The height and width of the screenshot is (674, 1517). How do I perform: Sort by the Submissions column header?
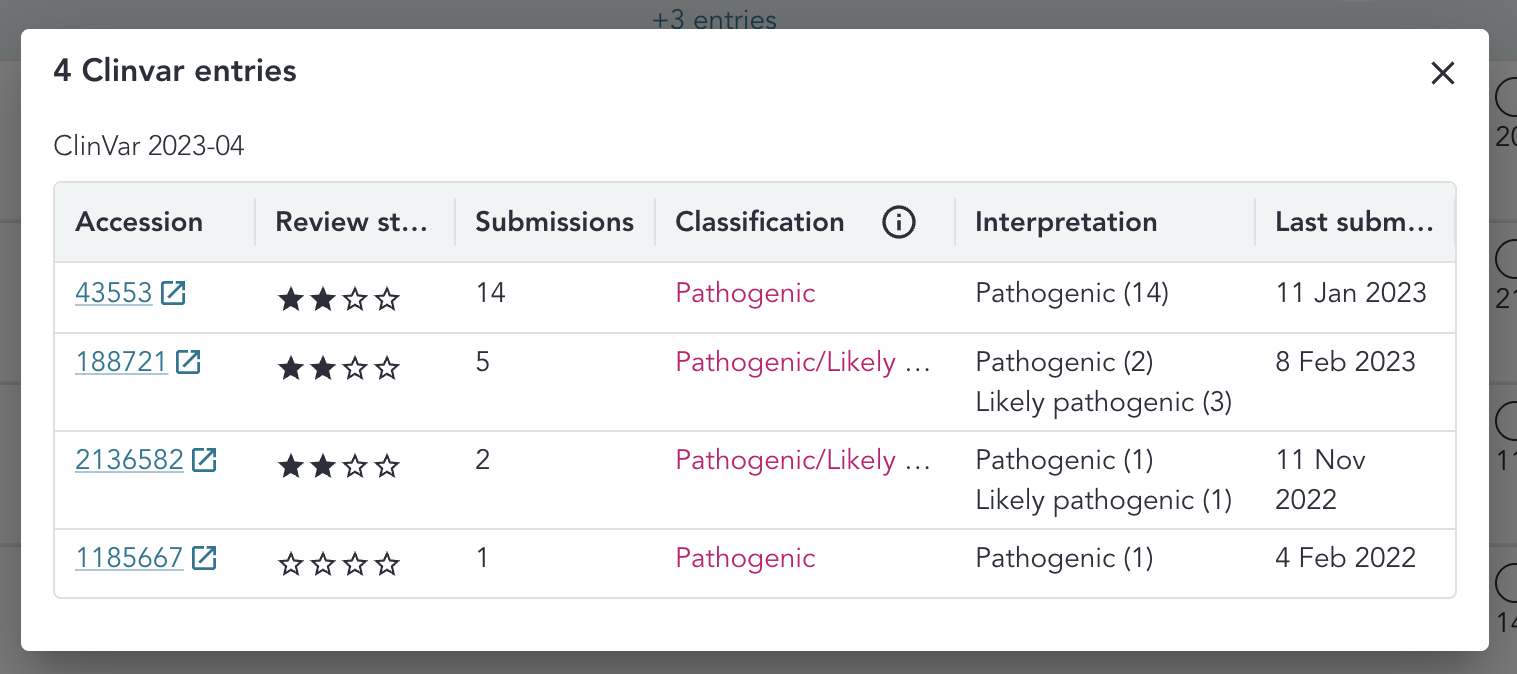click(x=554, y=222)
